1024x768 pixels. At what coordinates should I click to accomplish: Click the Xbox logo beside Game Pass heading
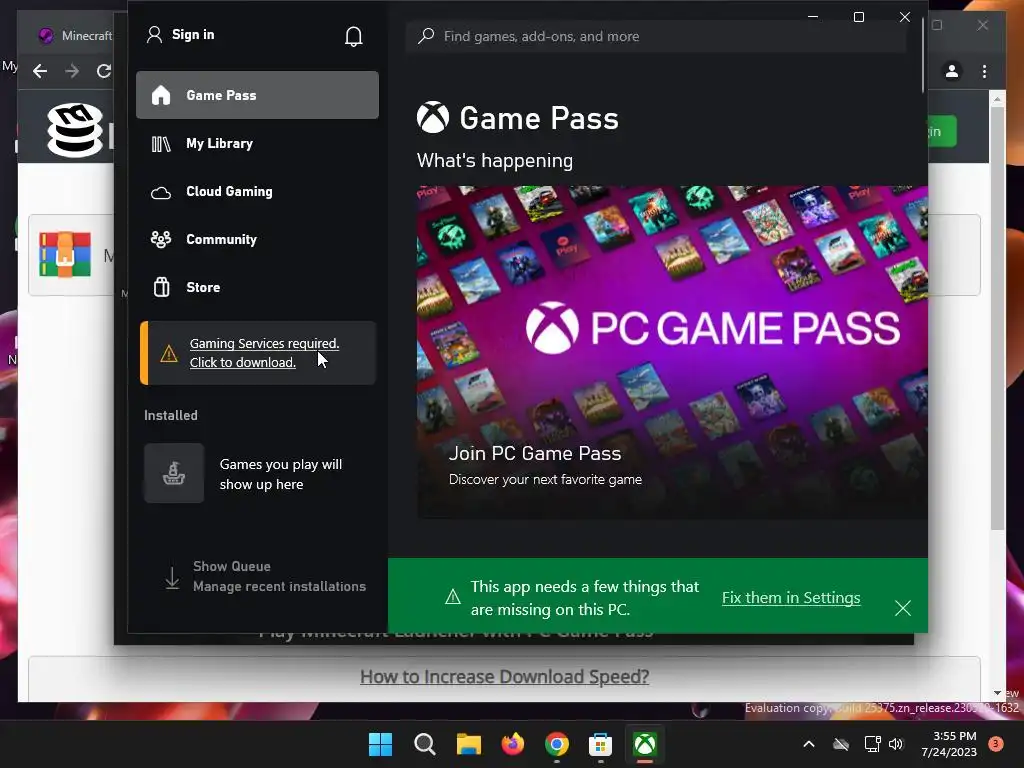pos(433,118)
